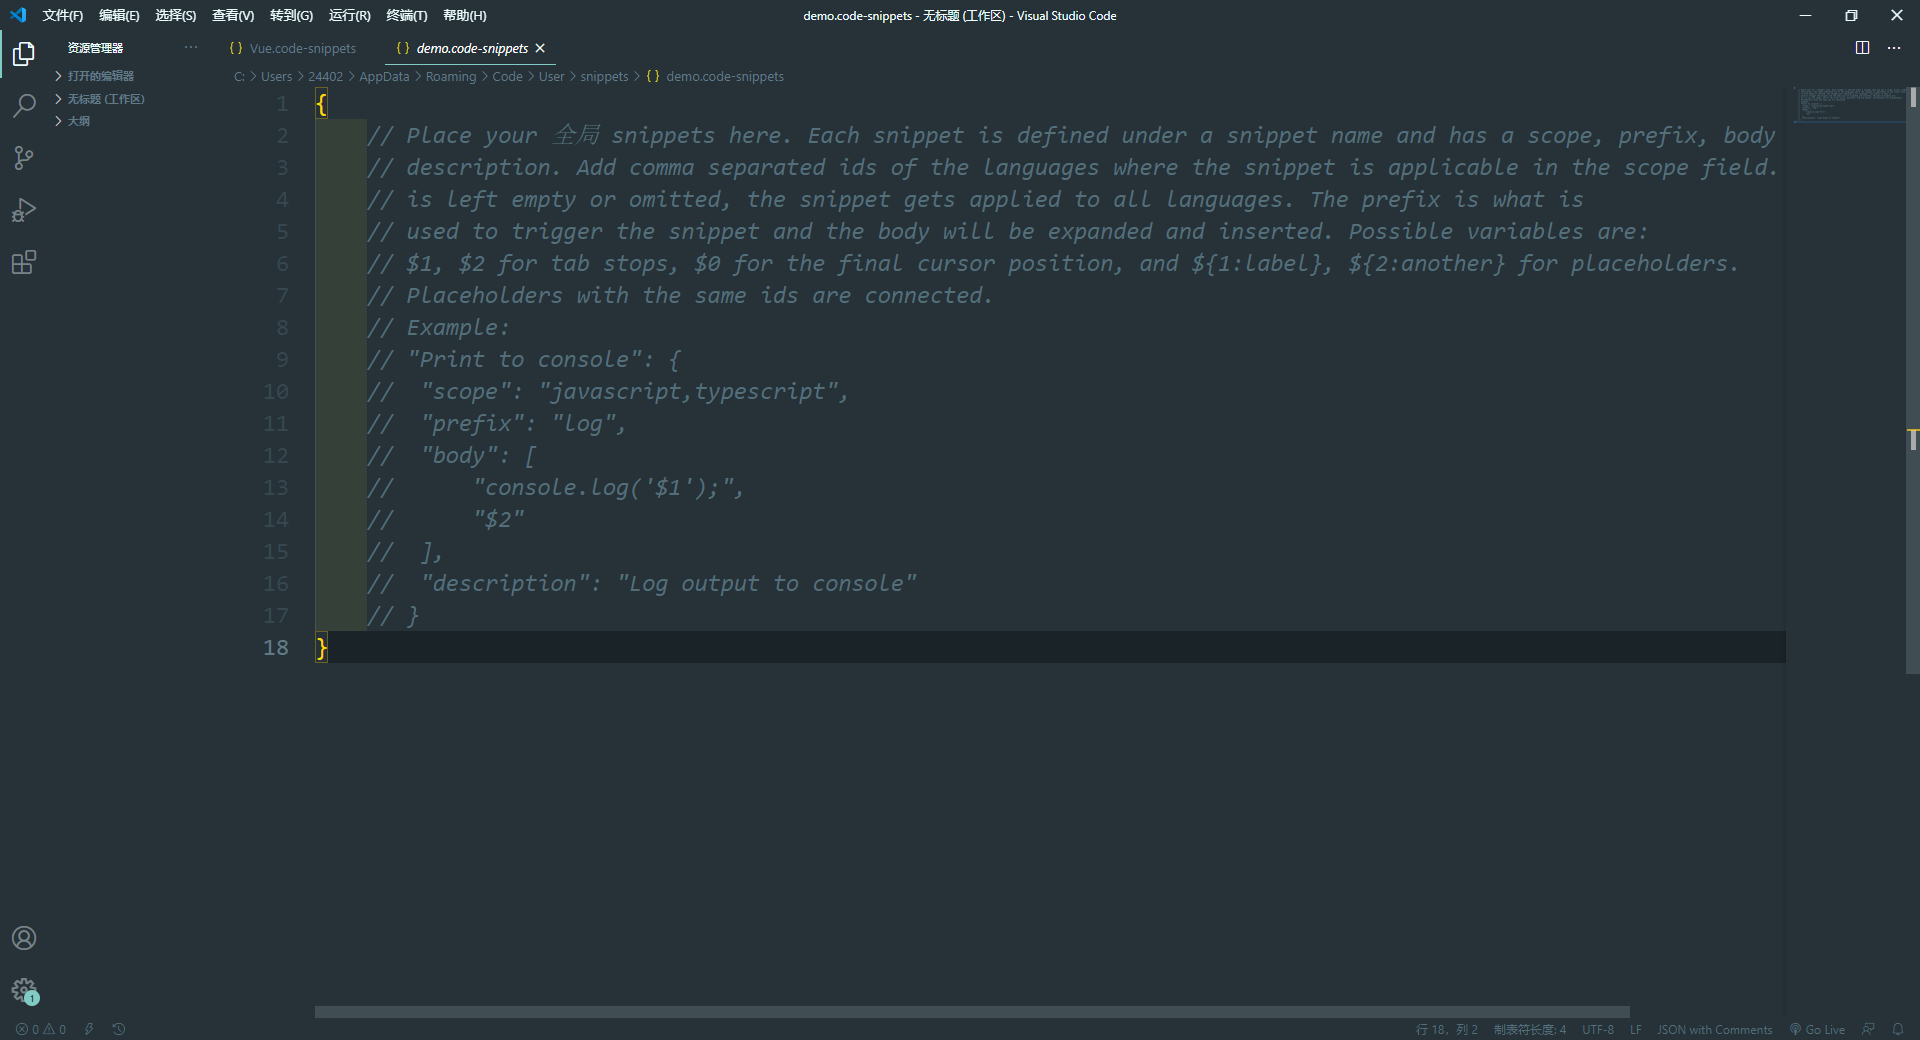Open the Search view in sidebar
The width and height of the screenshot is (1920, 1040).
pos(24,106)
